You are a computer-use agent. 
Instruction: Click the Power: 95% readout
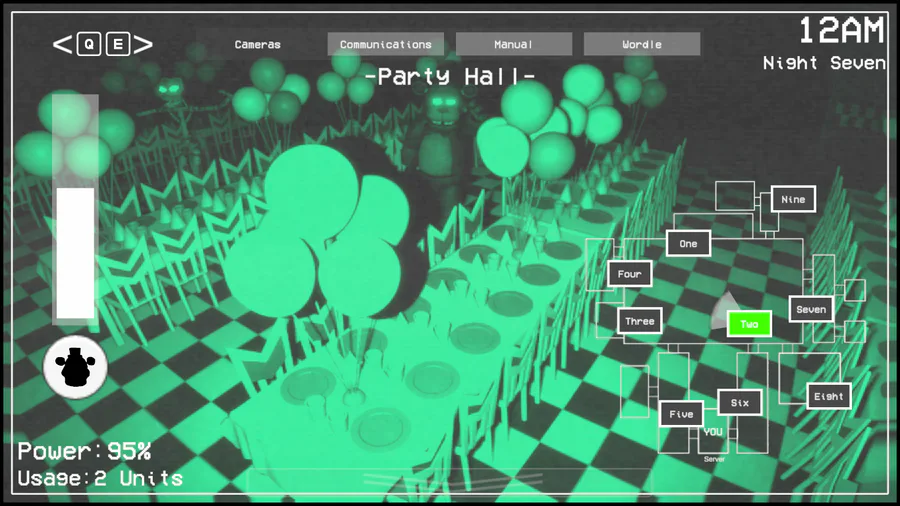pyautogui.click(x=84, y=451)
